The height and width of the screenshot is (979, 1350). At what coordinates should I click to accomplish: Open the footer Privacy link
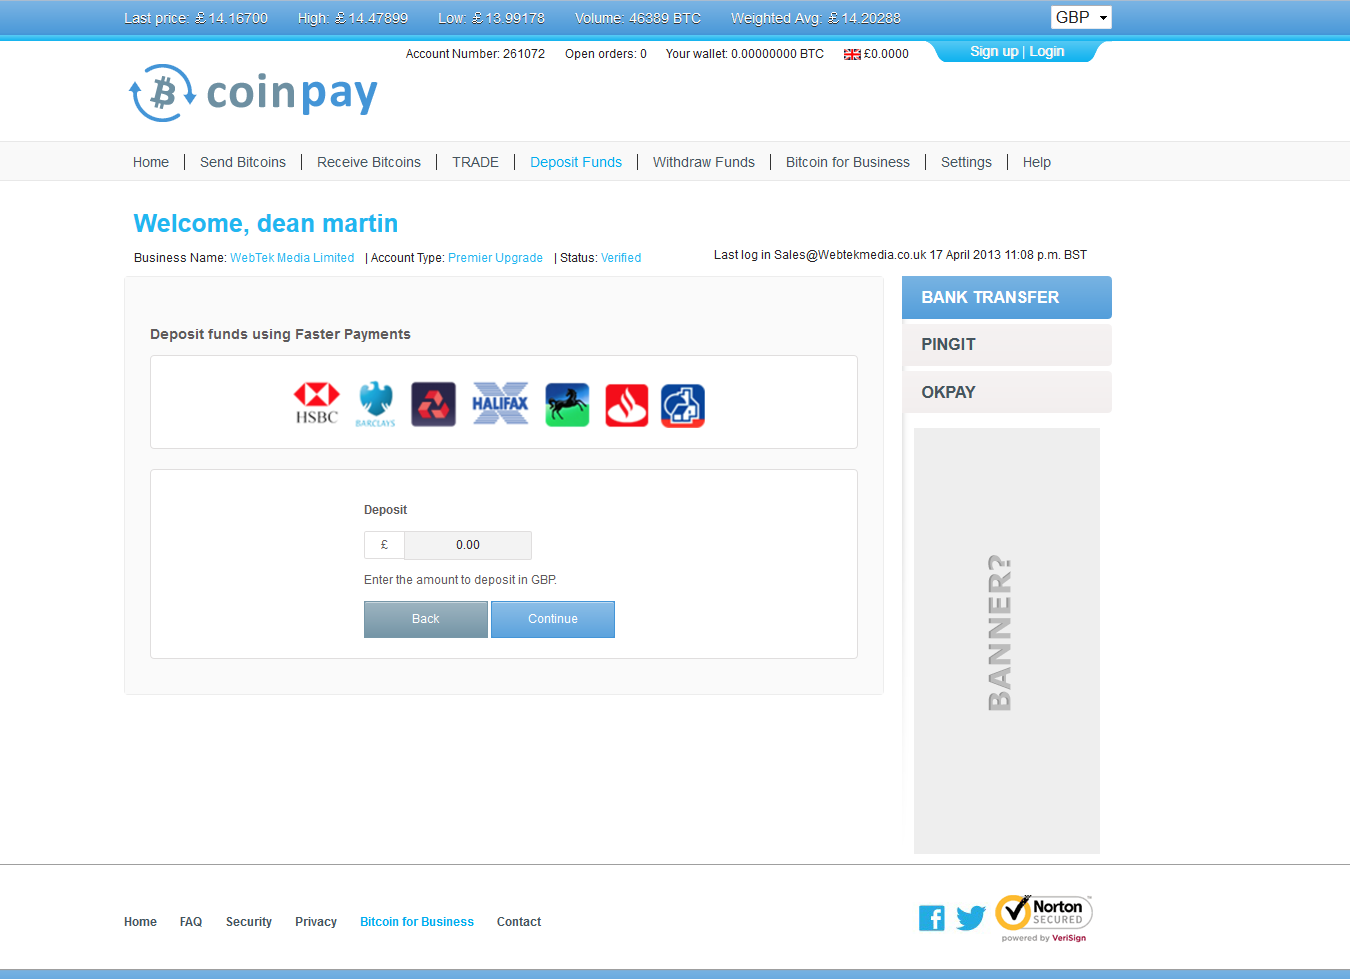[x=316, y=922]
